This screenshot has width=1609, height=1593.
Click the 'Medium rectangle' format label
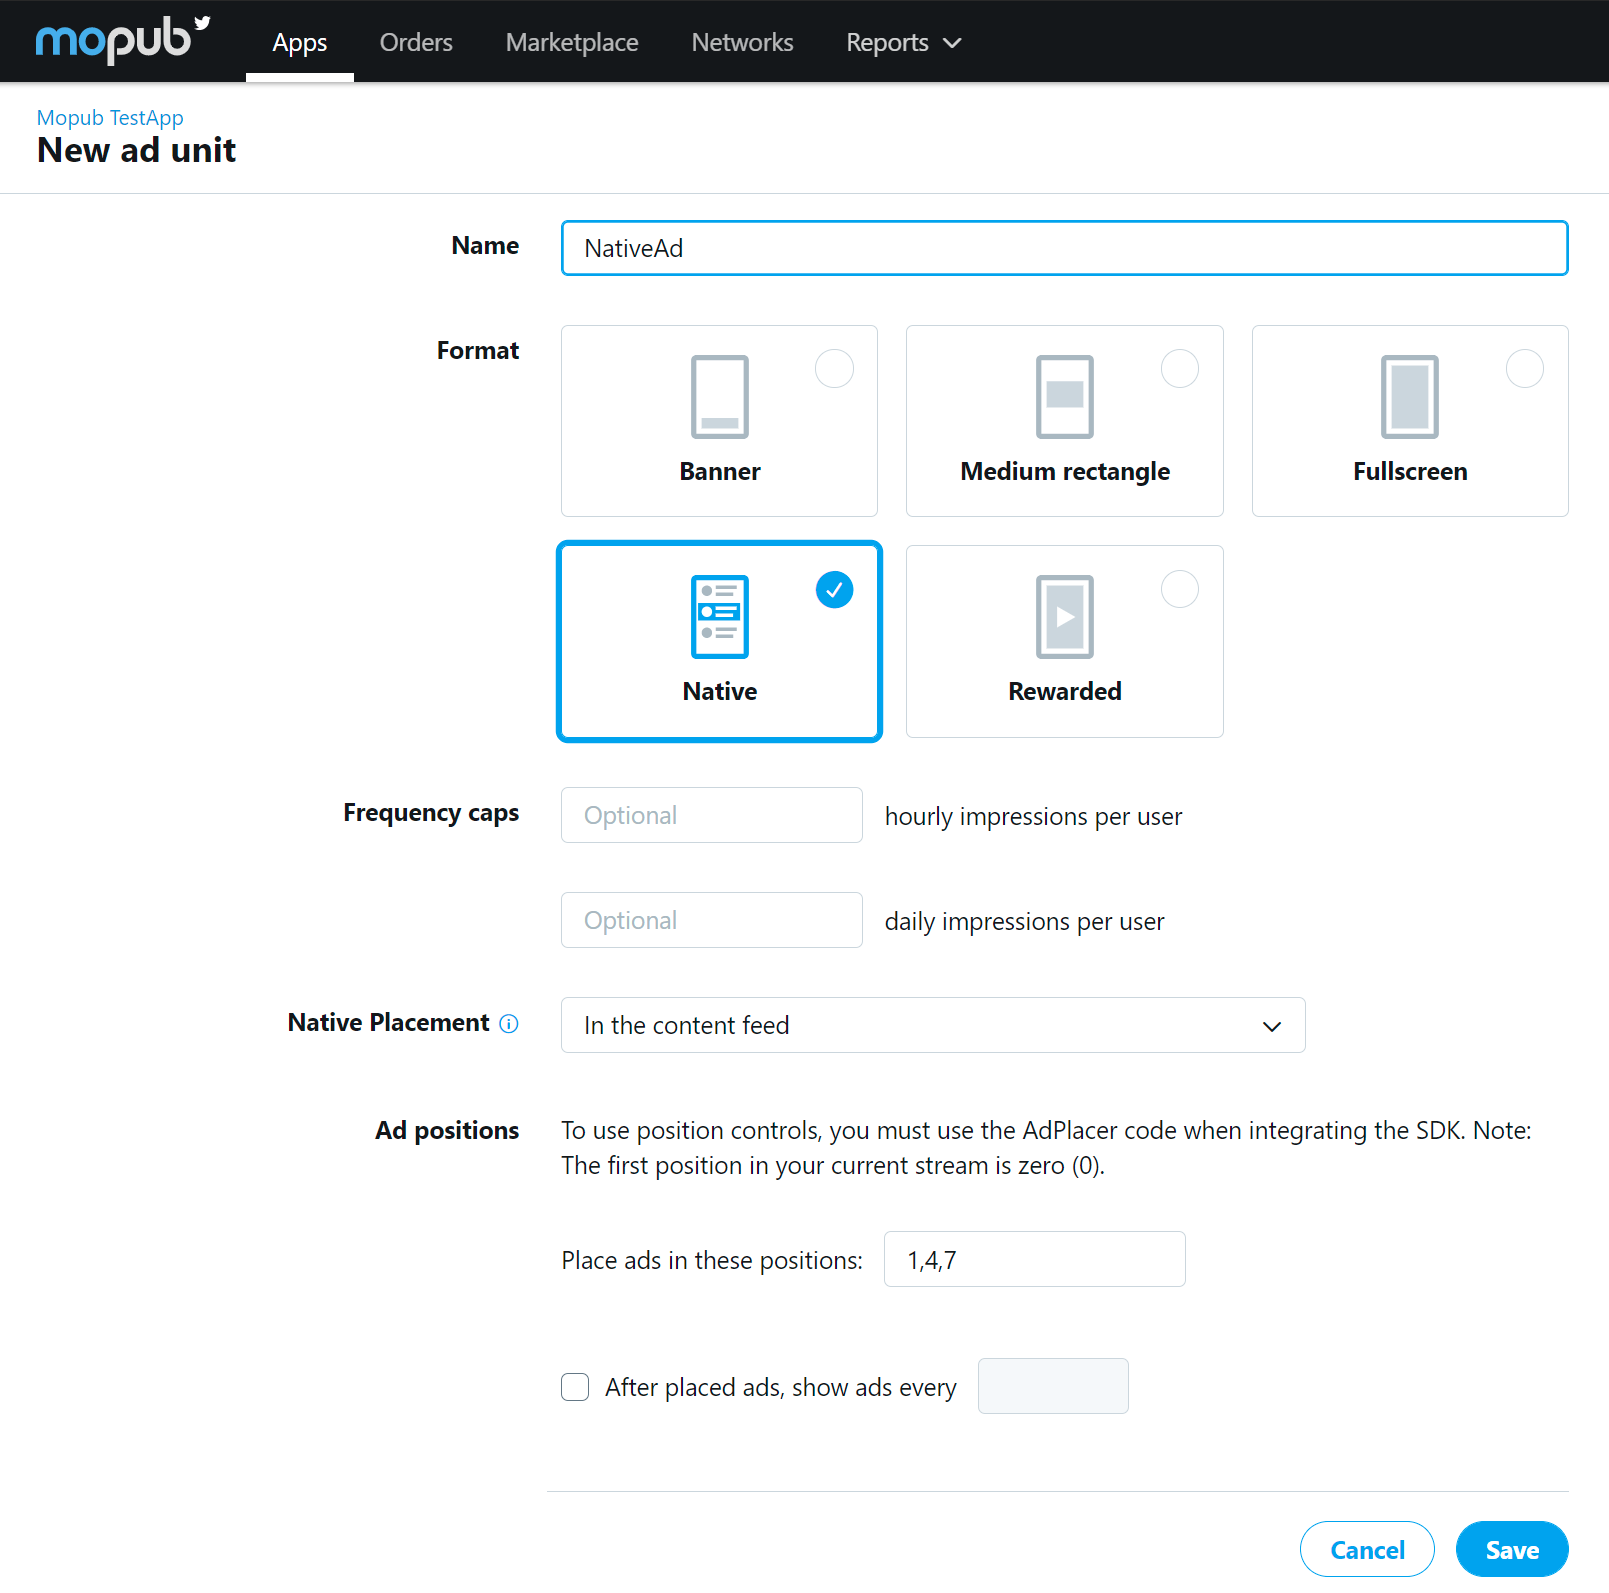point(1065,471)
